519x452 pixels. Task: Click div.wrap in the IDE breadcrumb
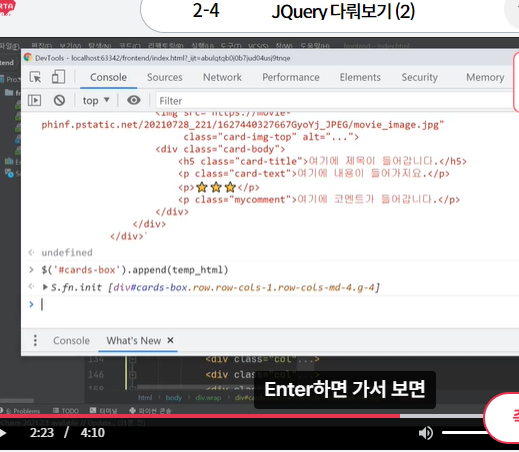coord(208,398)
